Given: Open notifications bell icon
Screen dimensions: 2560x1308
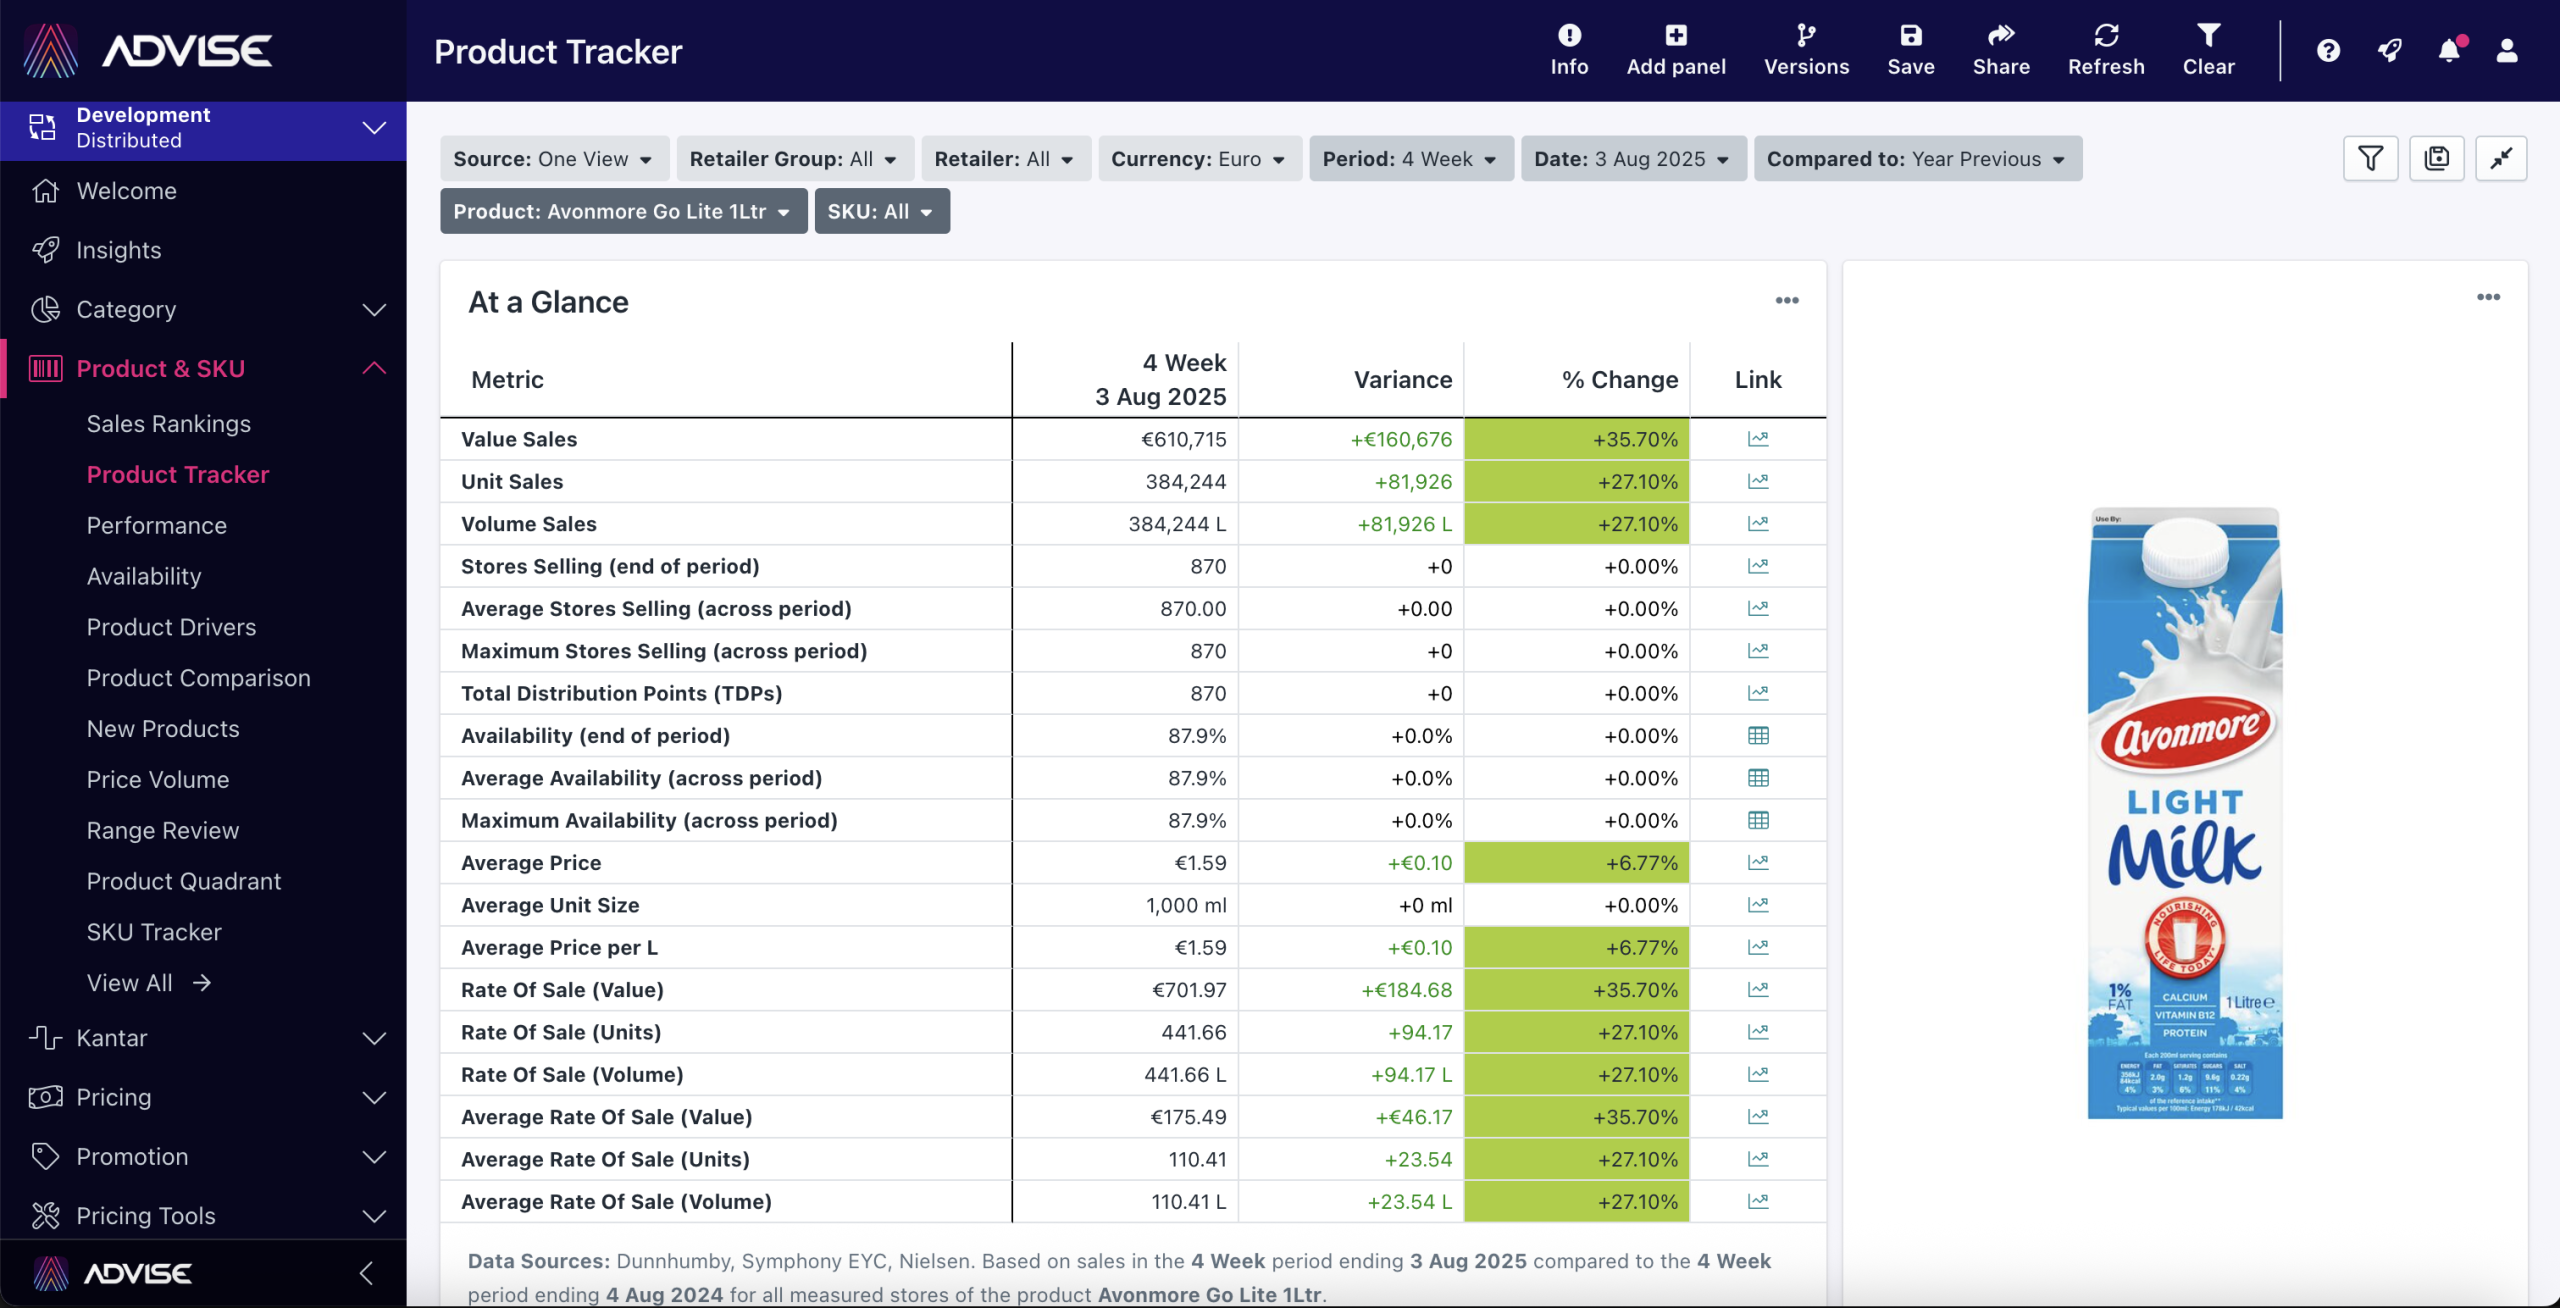Looking at the screenshot, I should [2448, 50].
